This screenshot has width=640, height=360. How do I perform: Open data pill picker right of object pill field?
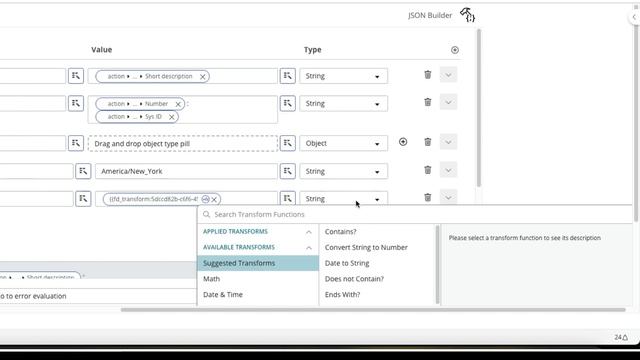click(x=288, y=143)
